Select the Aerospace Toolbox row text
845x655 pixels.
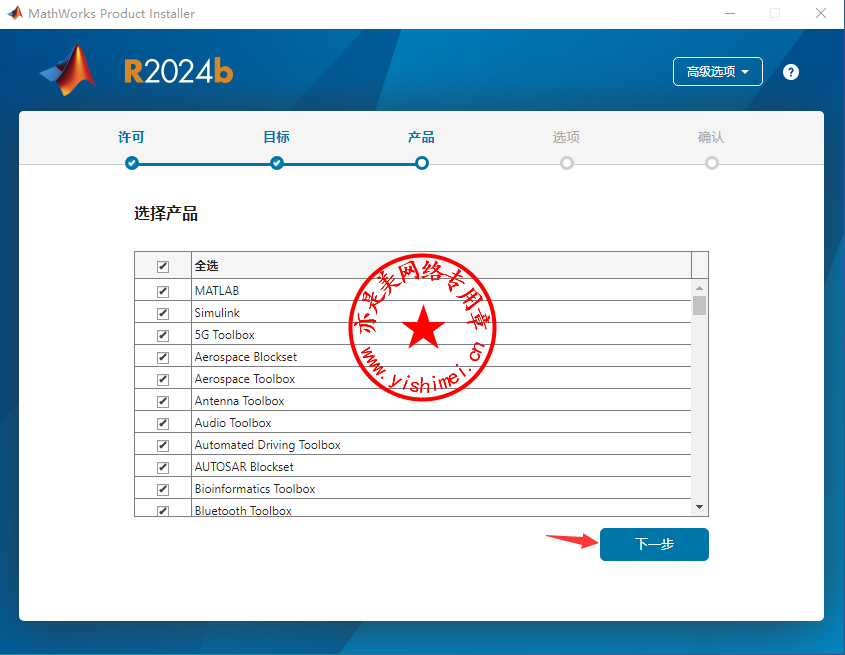pos(245,379)
